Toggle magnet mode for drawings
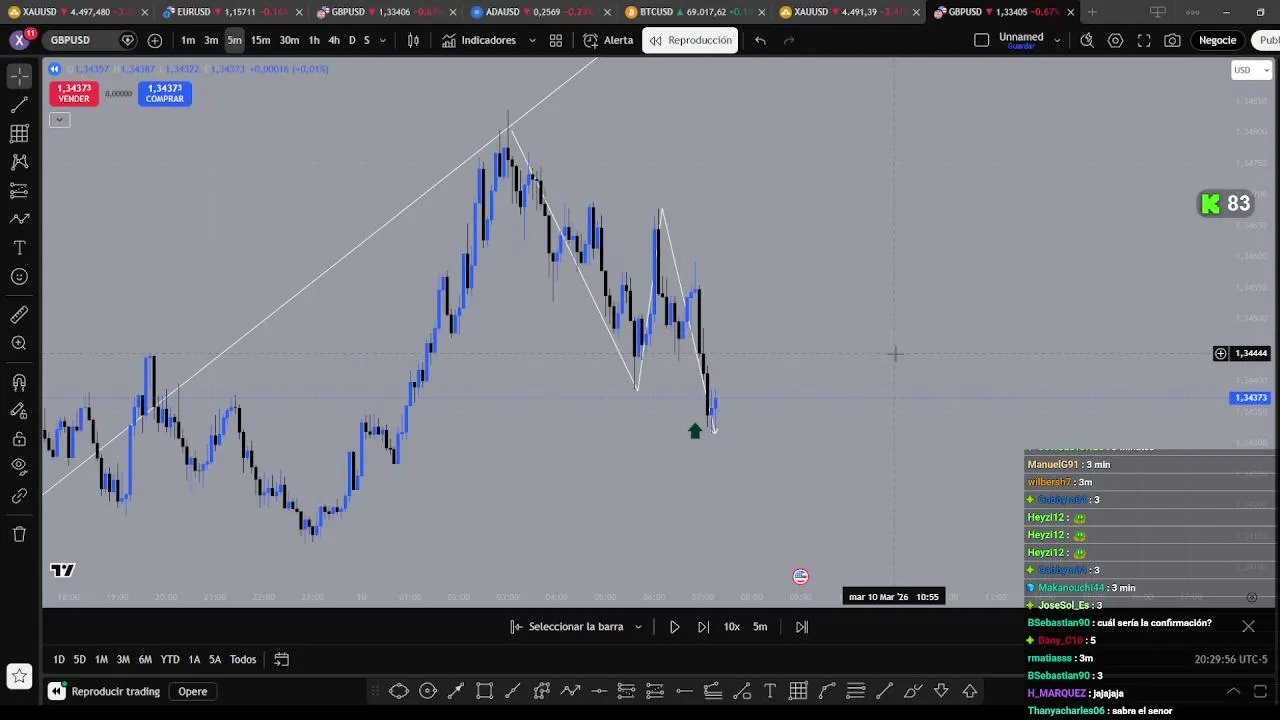 (x=19, y=382)
